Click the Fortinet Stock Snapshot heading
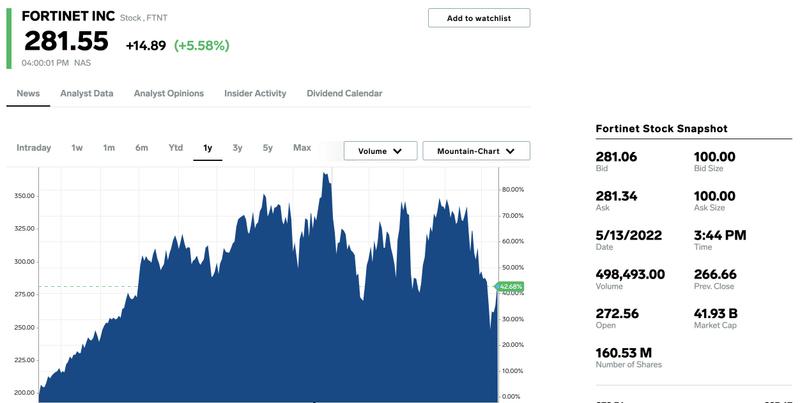 (x=661, y=129)
